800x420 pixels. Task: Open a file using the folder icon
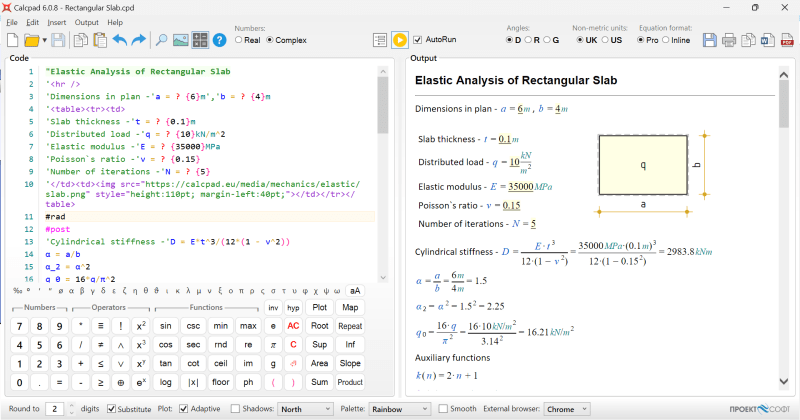32,40
